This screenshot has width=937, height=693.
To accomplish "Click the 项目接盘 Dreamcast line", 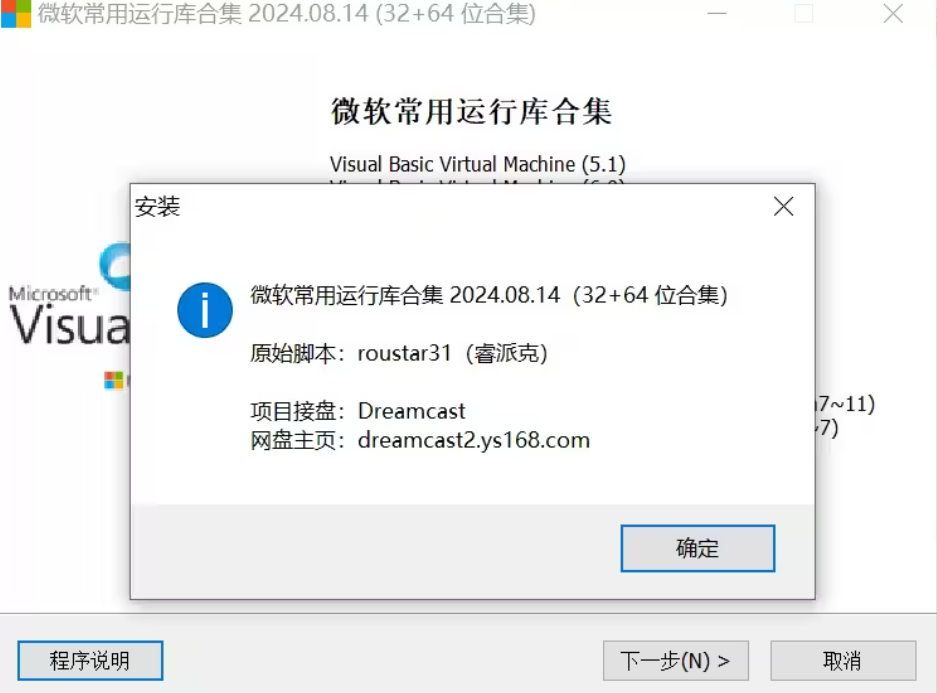I will 357,411.
